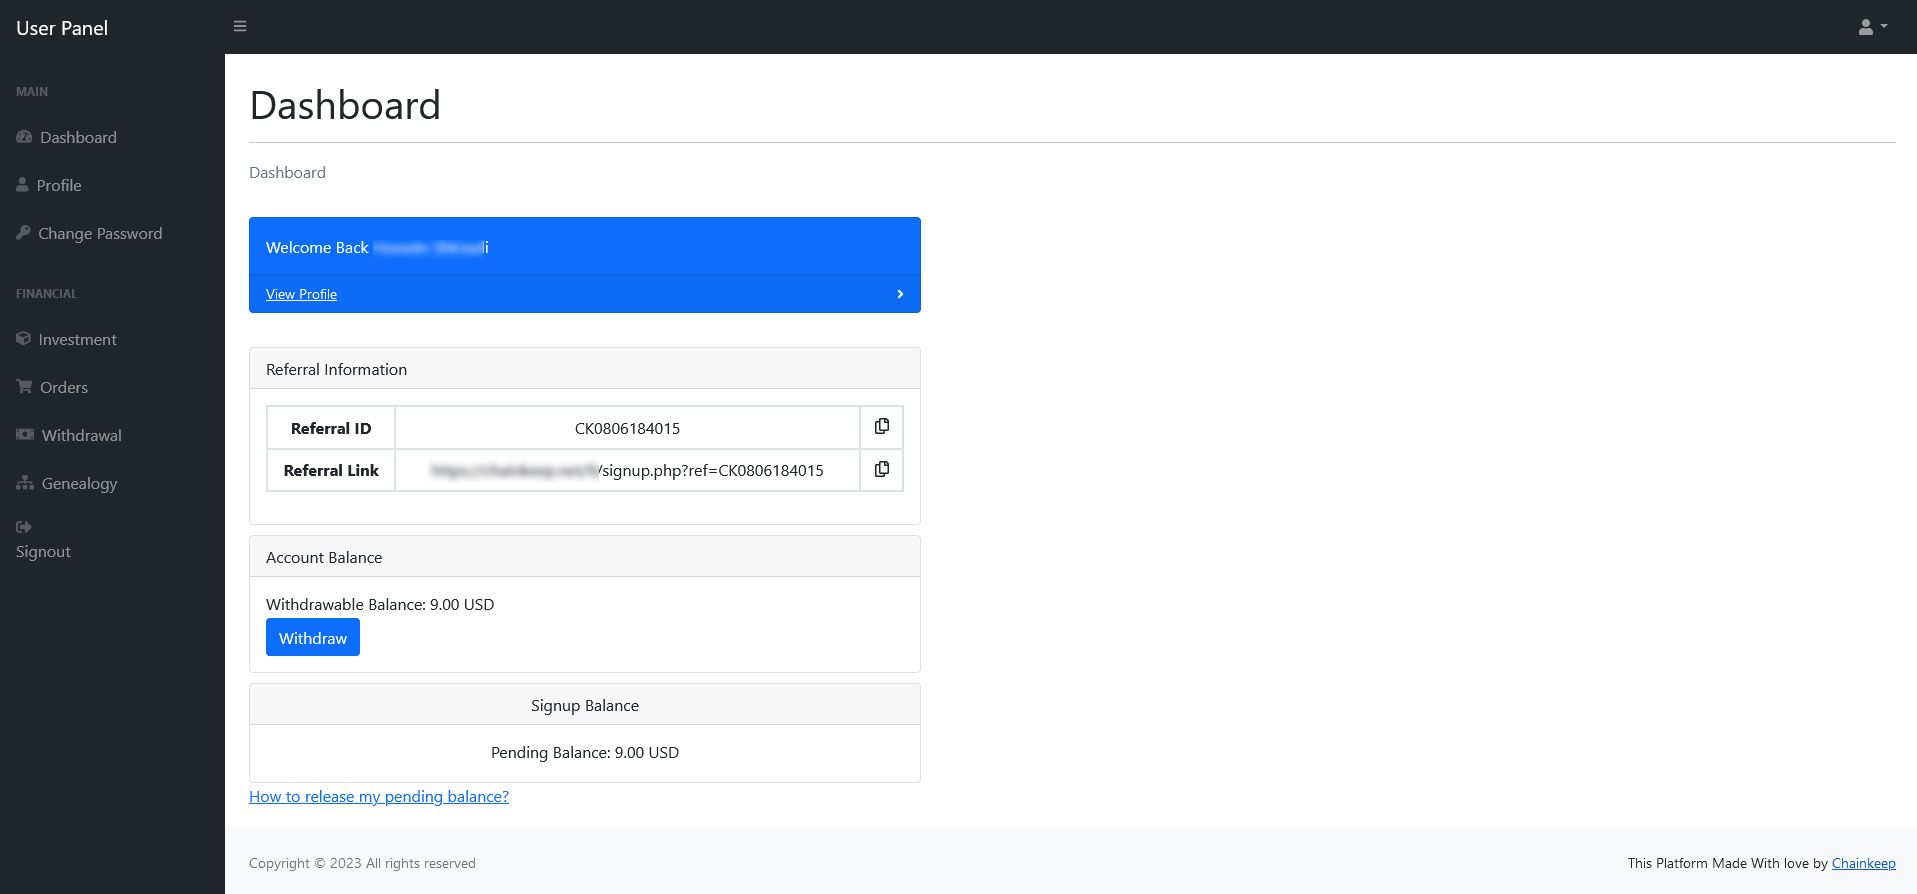
Task: Copy the Referral ID with copy icon
Action: [x=881, y=427]
